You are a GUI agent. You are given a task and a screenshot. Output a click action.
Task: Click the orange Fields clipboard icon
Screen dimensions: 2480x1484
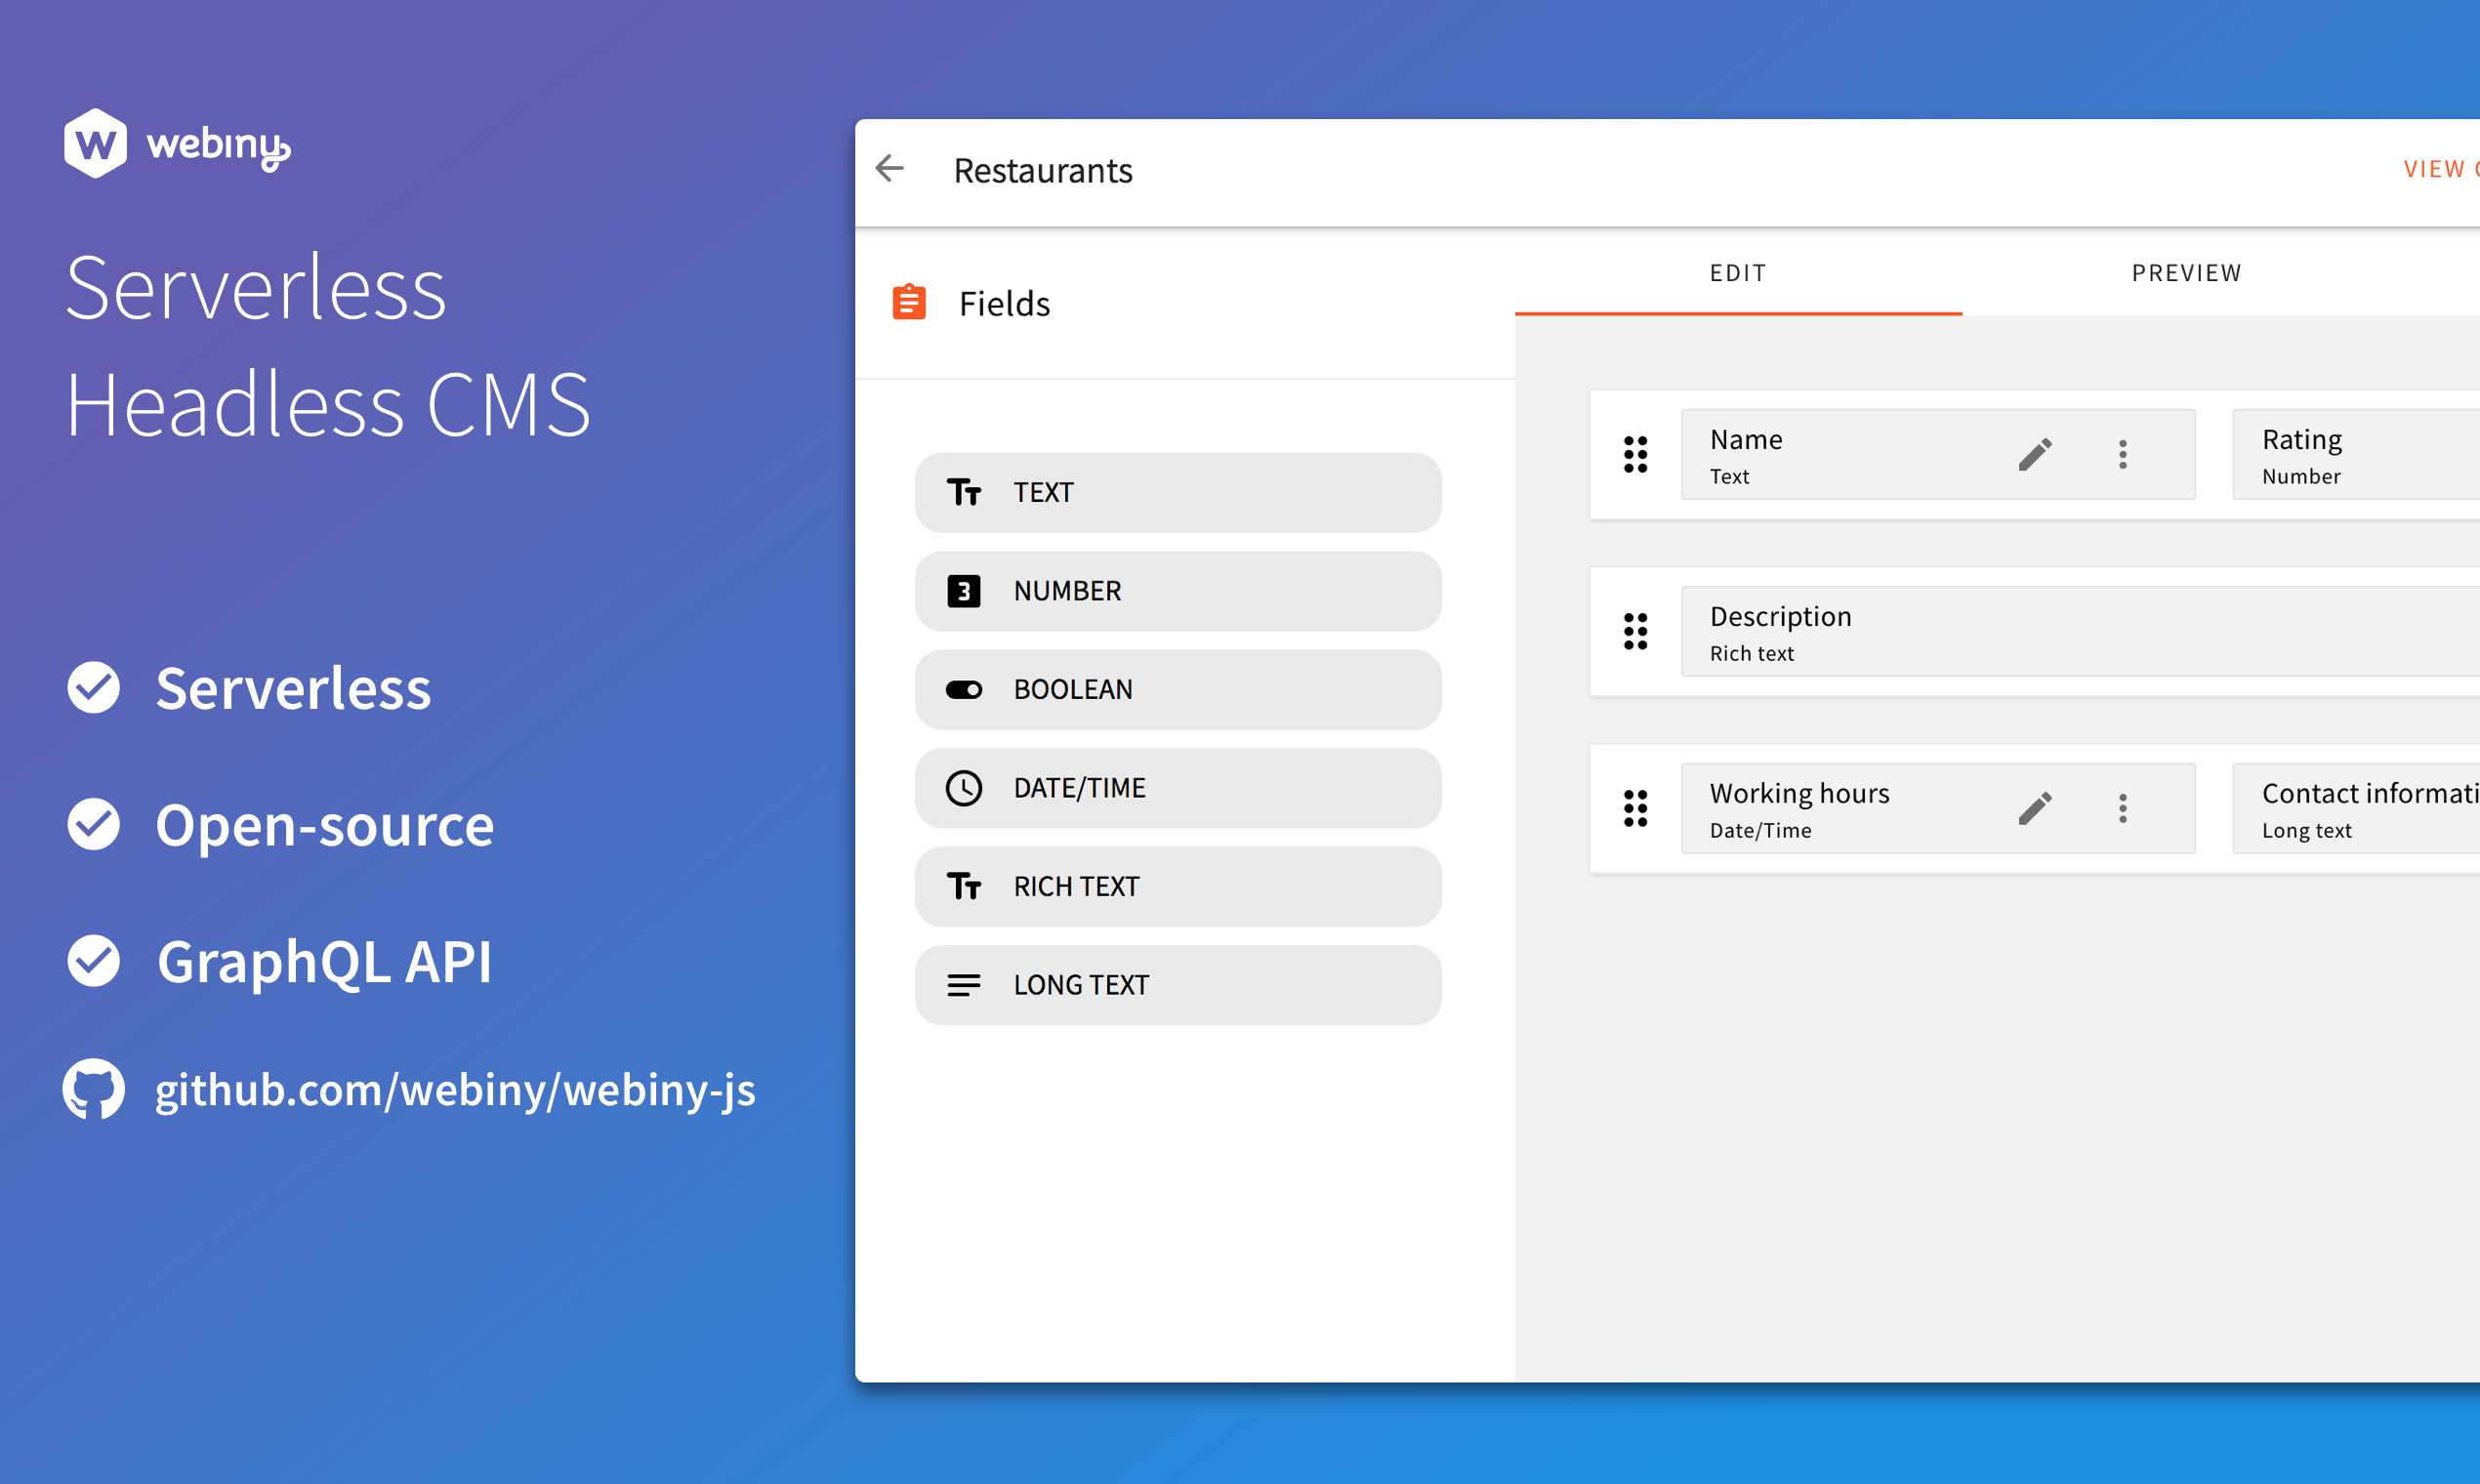908,302
